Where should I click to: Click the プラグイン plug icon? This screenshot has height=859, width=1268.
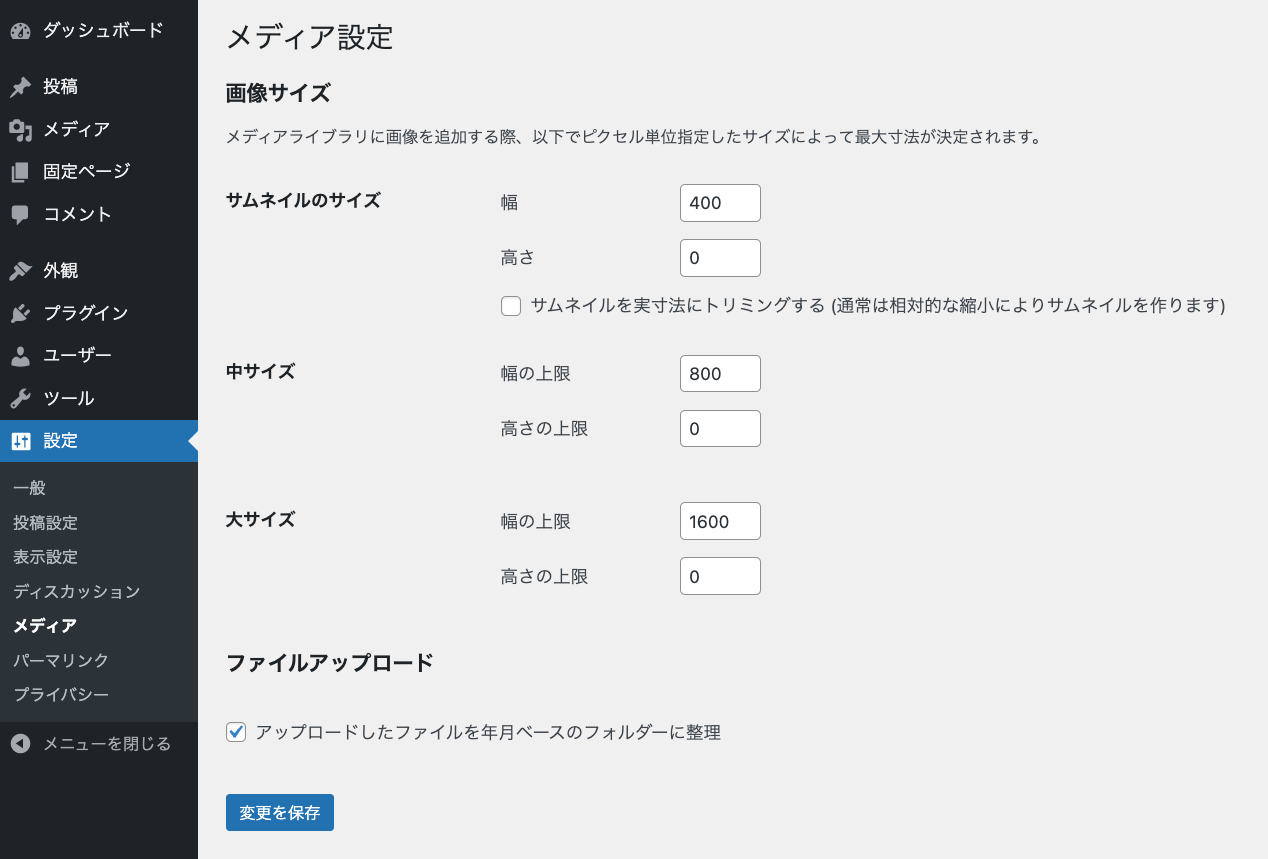tap(21, 313)
